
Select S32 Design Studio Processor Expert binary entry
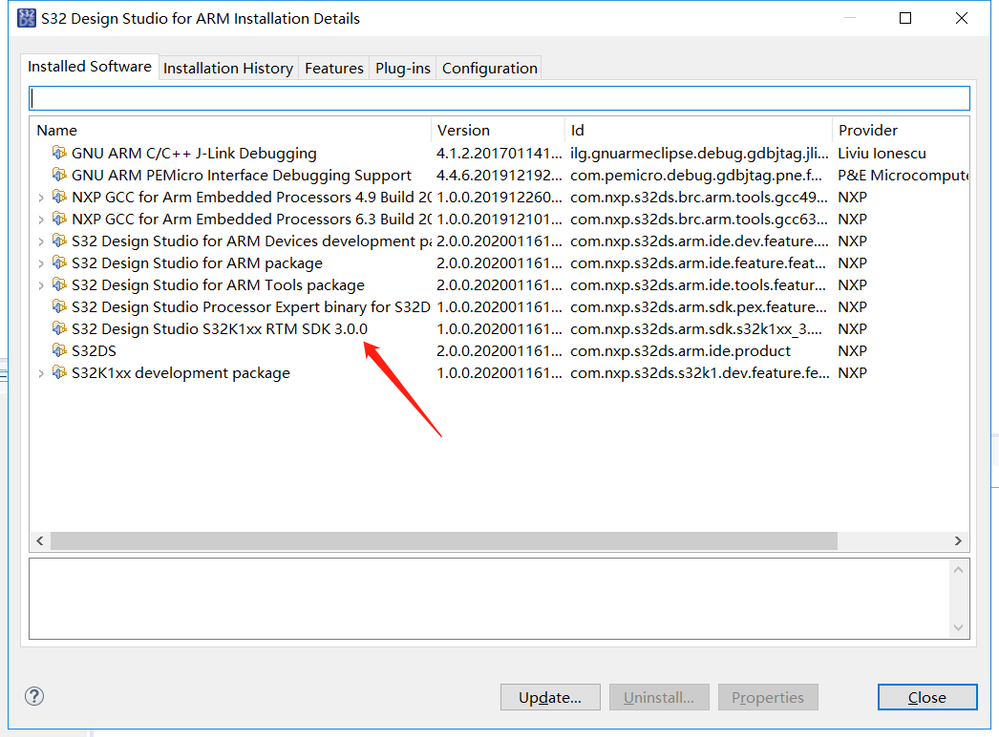[251, 307]
